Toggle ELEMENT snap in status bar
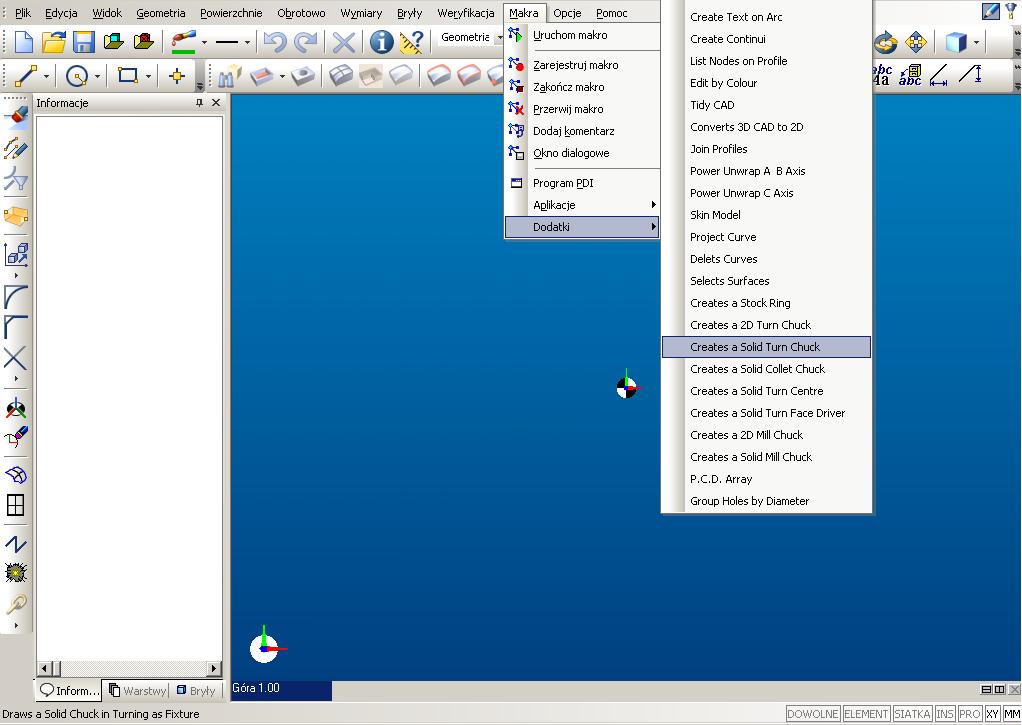 (866, 714)
